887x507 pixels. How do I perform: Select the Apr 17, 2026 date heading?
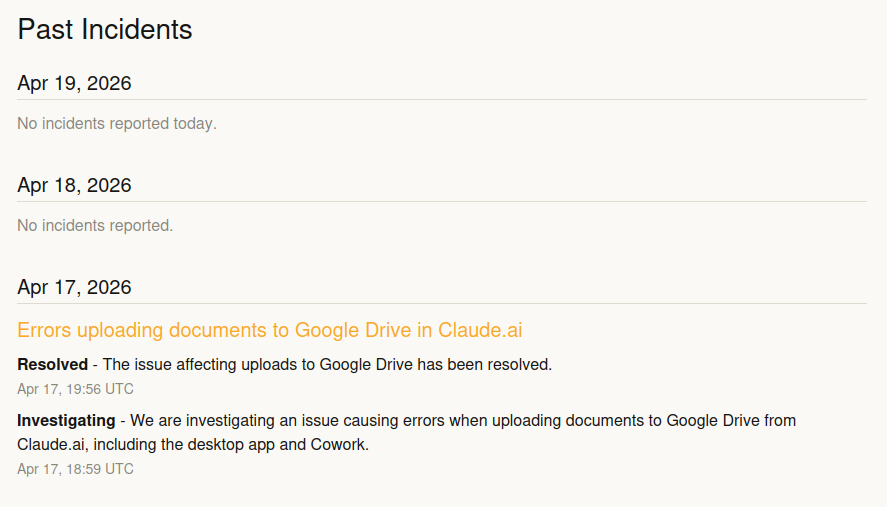coord(75,287)
